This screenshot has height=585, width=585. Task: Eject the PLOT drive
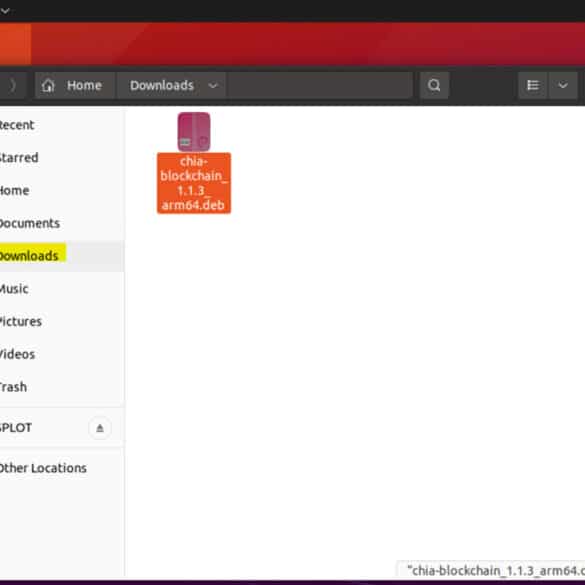[100, 428]
